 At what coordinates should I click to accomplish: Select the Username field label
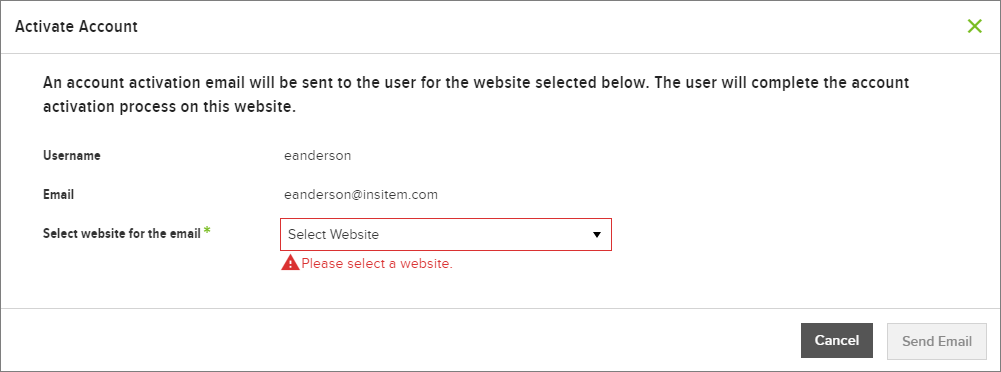coord(72,156)
